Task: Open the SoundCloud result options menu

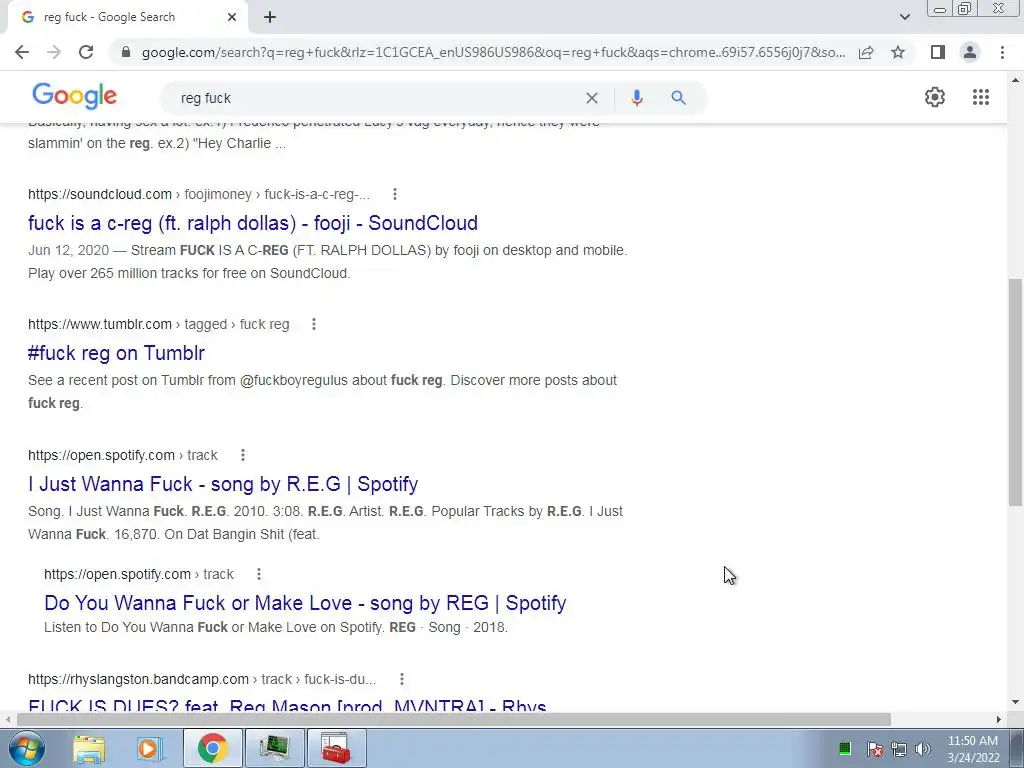Action: click(394, 194)
